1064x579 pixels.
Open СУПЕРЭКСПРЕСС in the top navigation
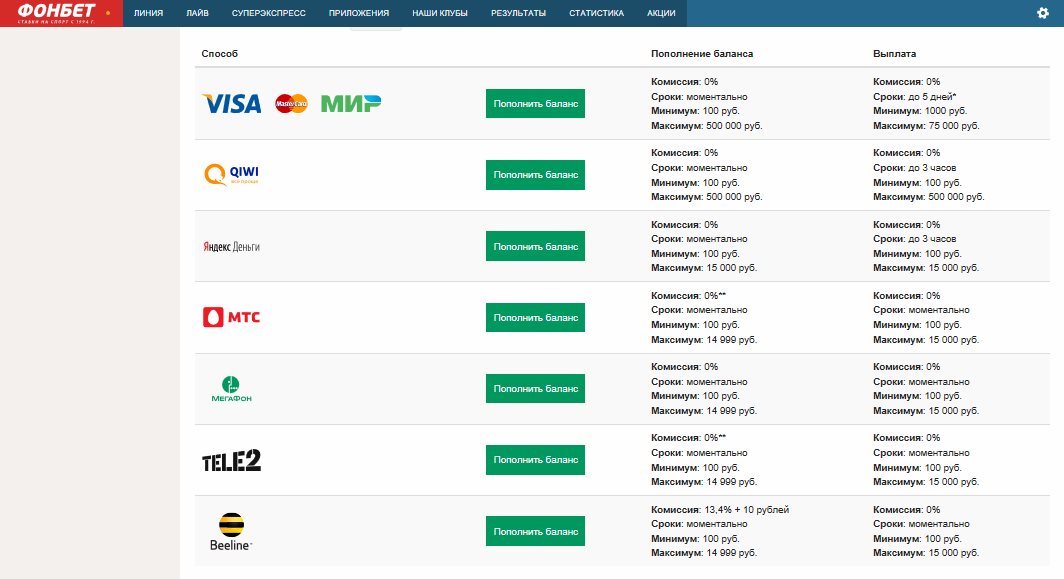coord(269,13)
